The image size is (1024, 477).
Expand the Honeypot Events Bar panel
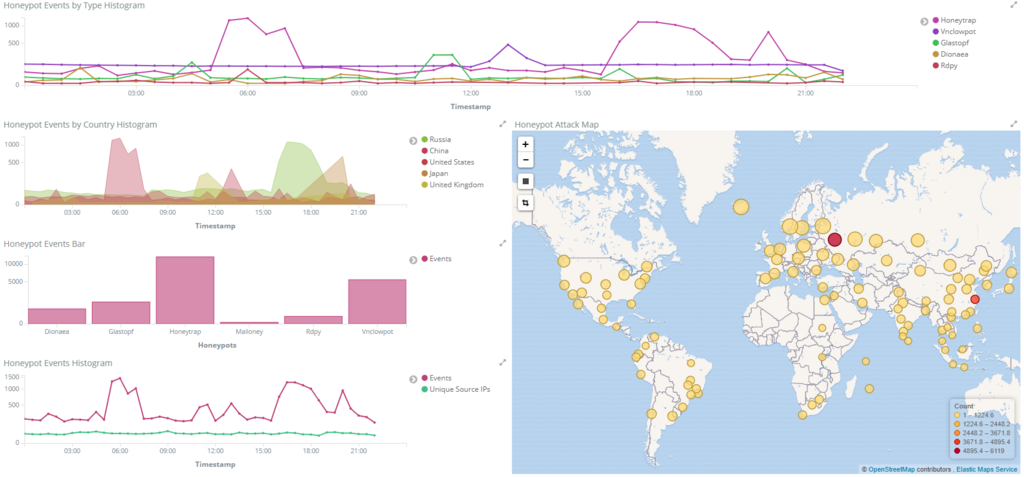[x=503, y=243]
